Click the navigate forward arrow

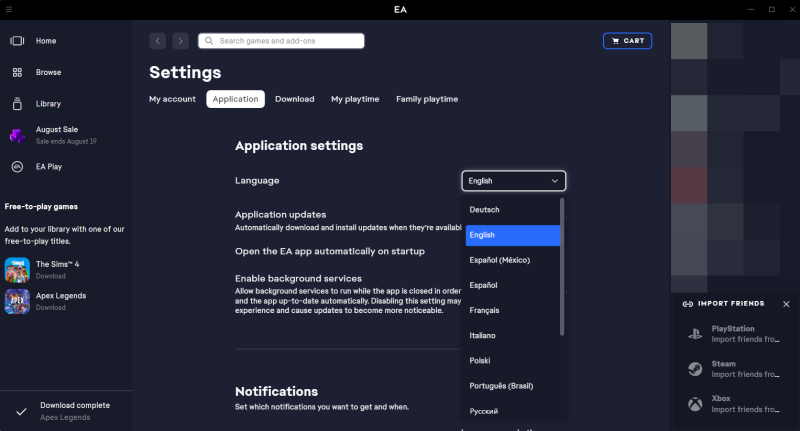click(180, 41)
